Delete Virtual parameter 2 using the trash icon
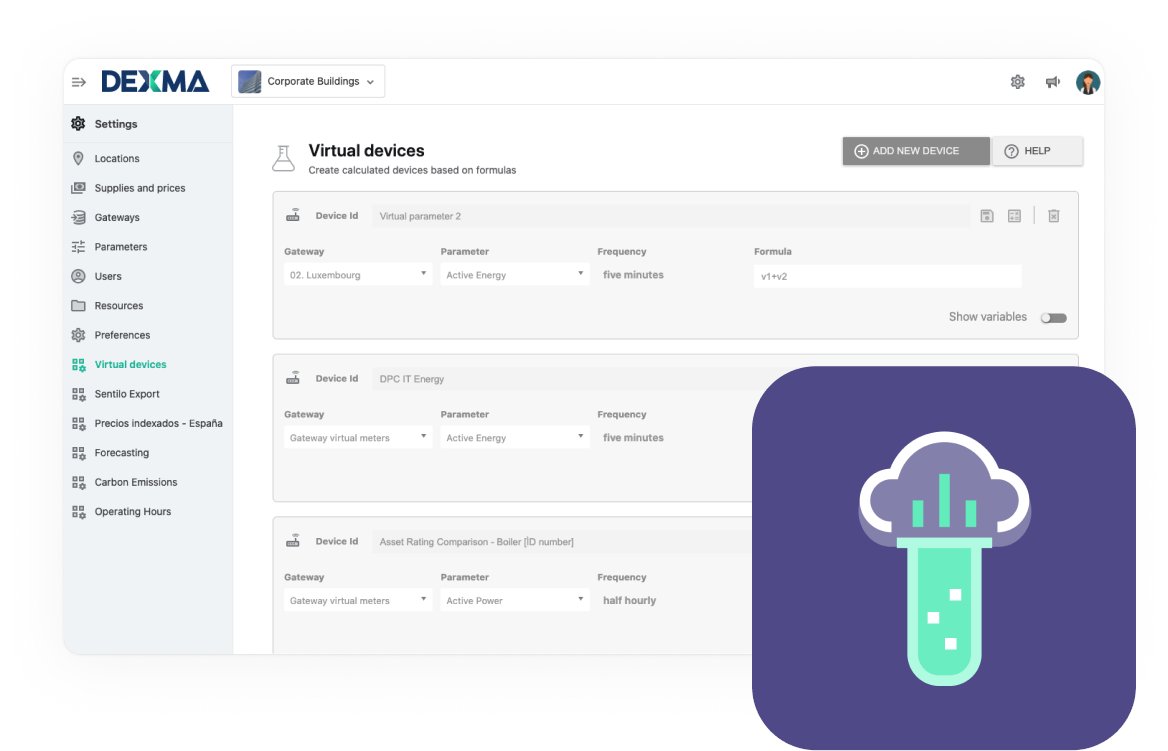 [x=1053, y=215]
